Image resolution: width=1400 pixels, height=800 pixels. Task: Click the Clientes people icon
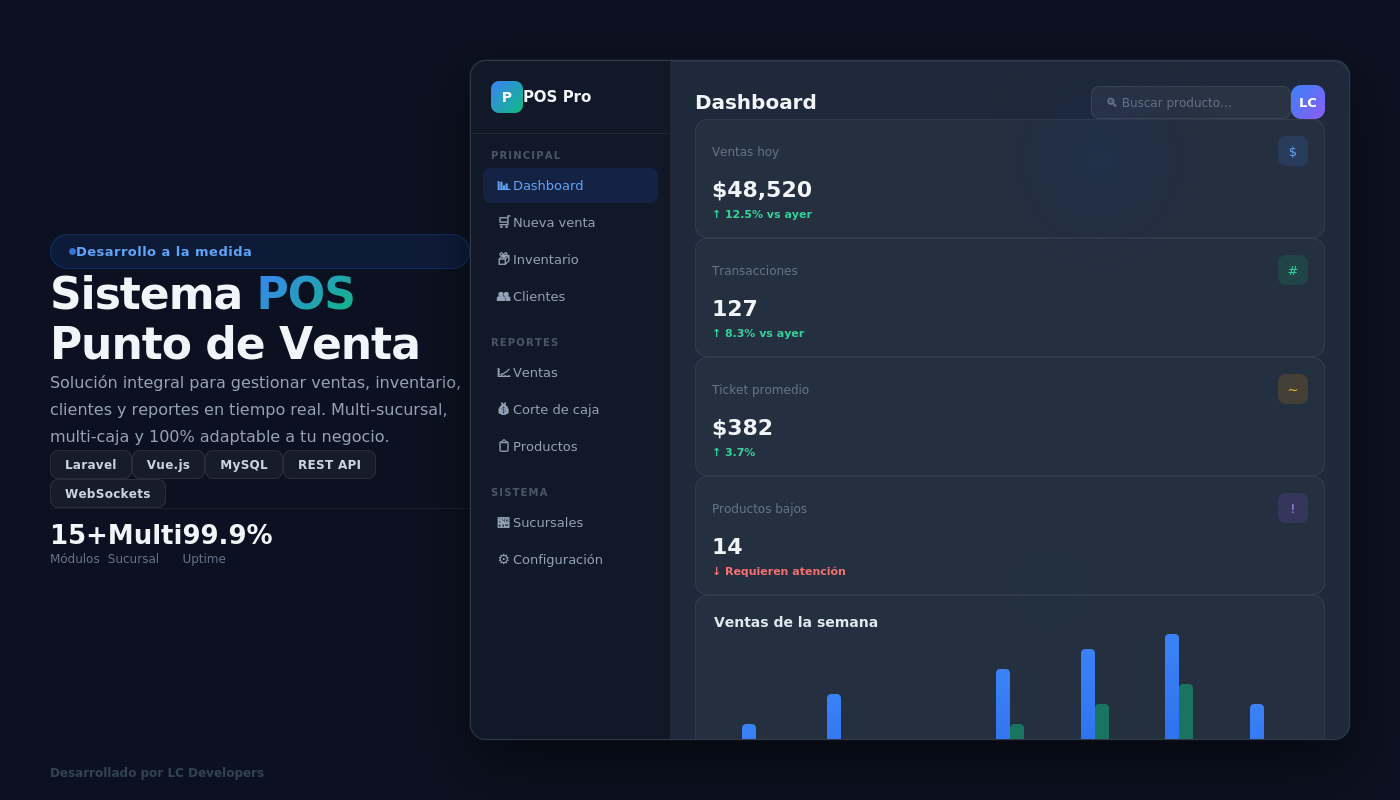coord(503,296)
